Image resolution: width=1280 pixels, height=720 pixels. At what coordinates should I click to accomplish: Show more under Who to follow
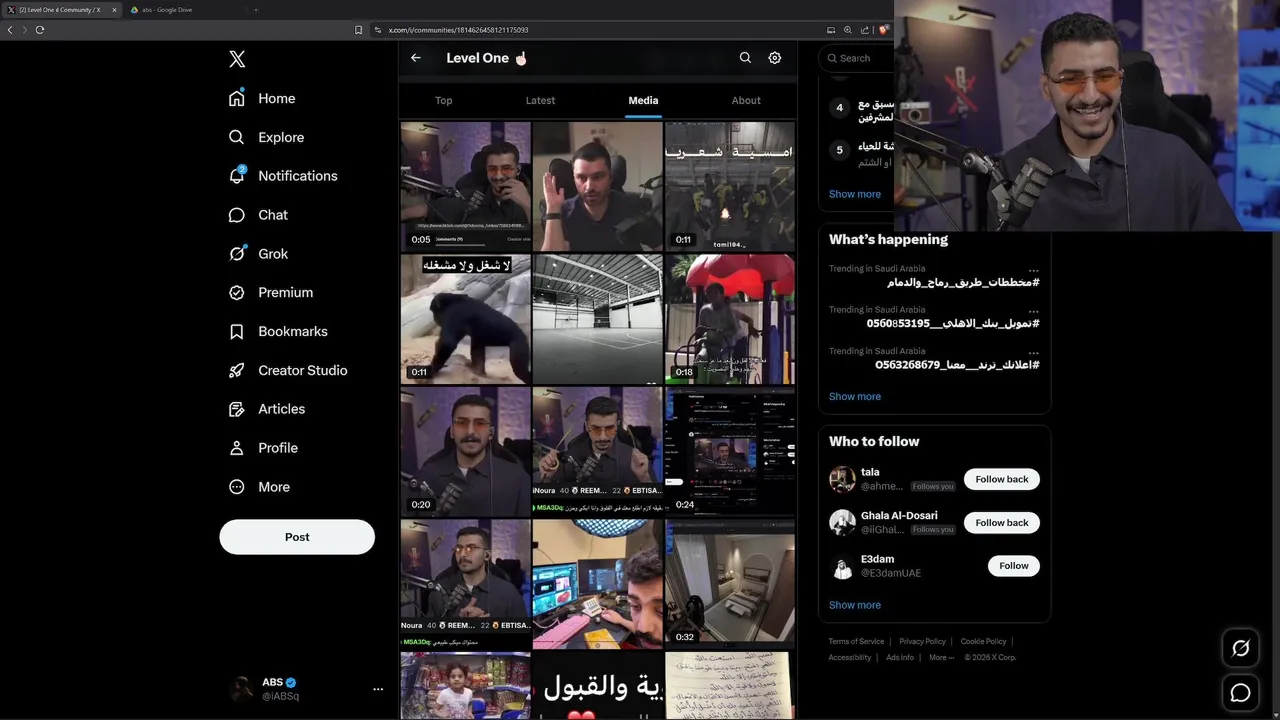[855, 605]
